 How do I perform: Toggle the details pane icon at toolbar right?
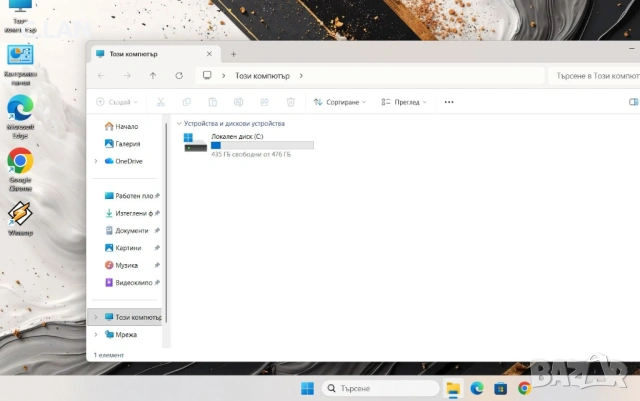point(633,102)
